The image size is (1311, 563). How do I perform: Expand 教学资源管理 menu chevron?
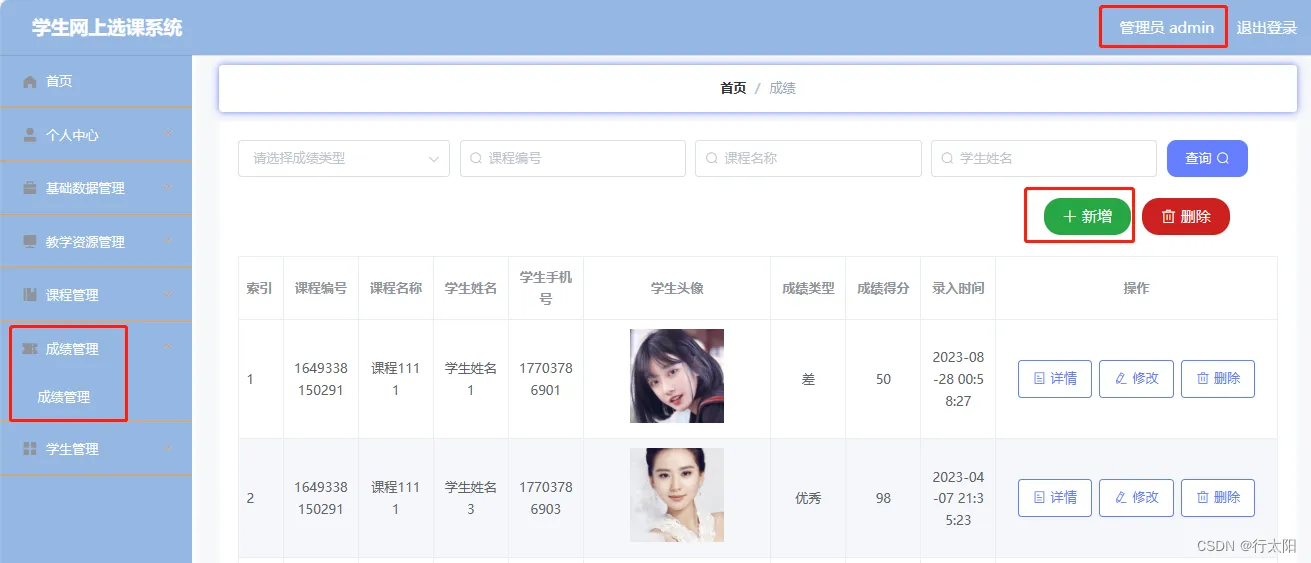click(x=168, y=241)
